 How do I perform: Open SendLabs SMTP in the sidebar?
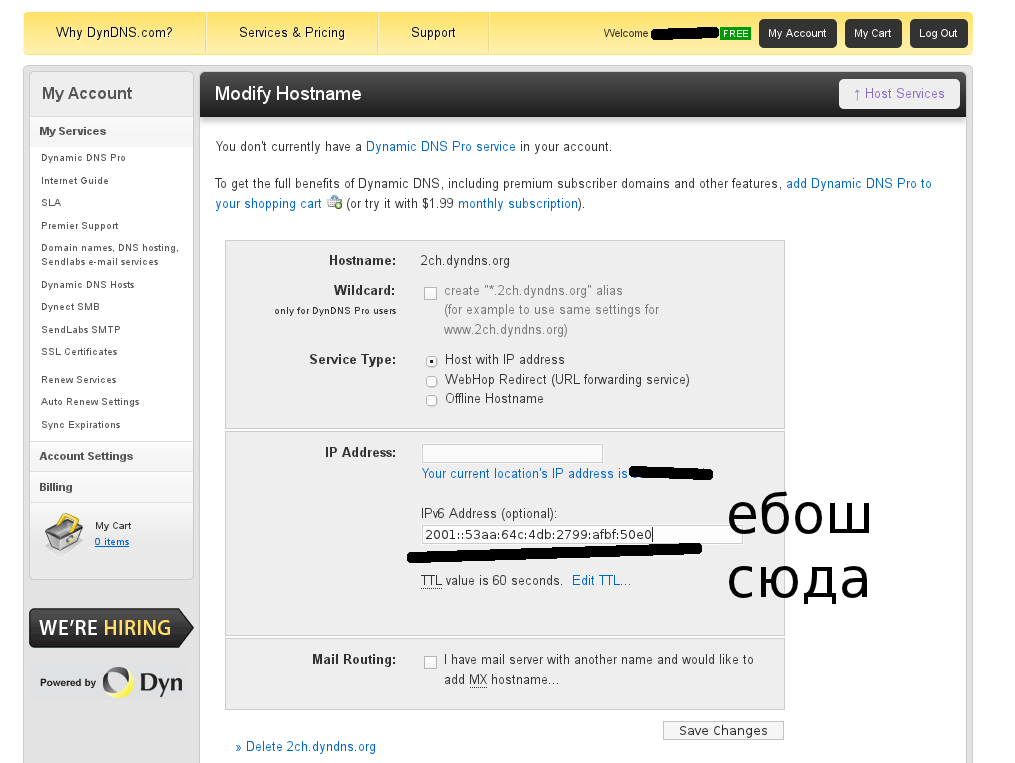(81, 329)
